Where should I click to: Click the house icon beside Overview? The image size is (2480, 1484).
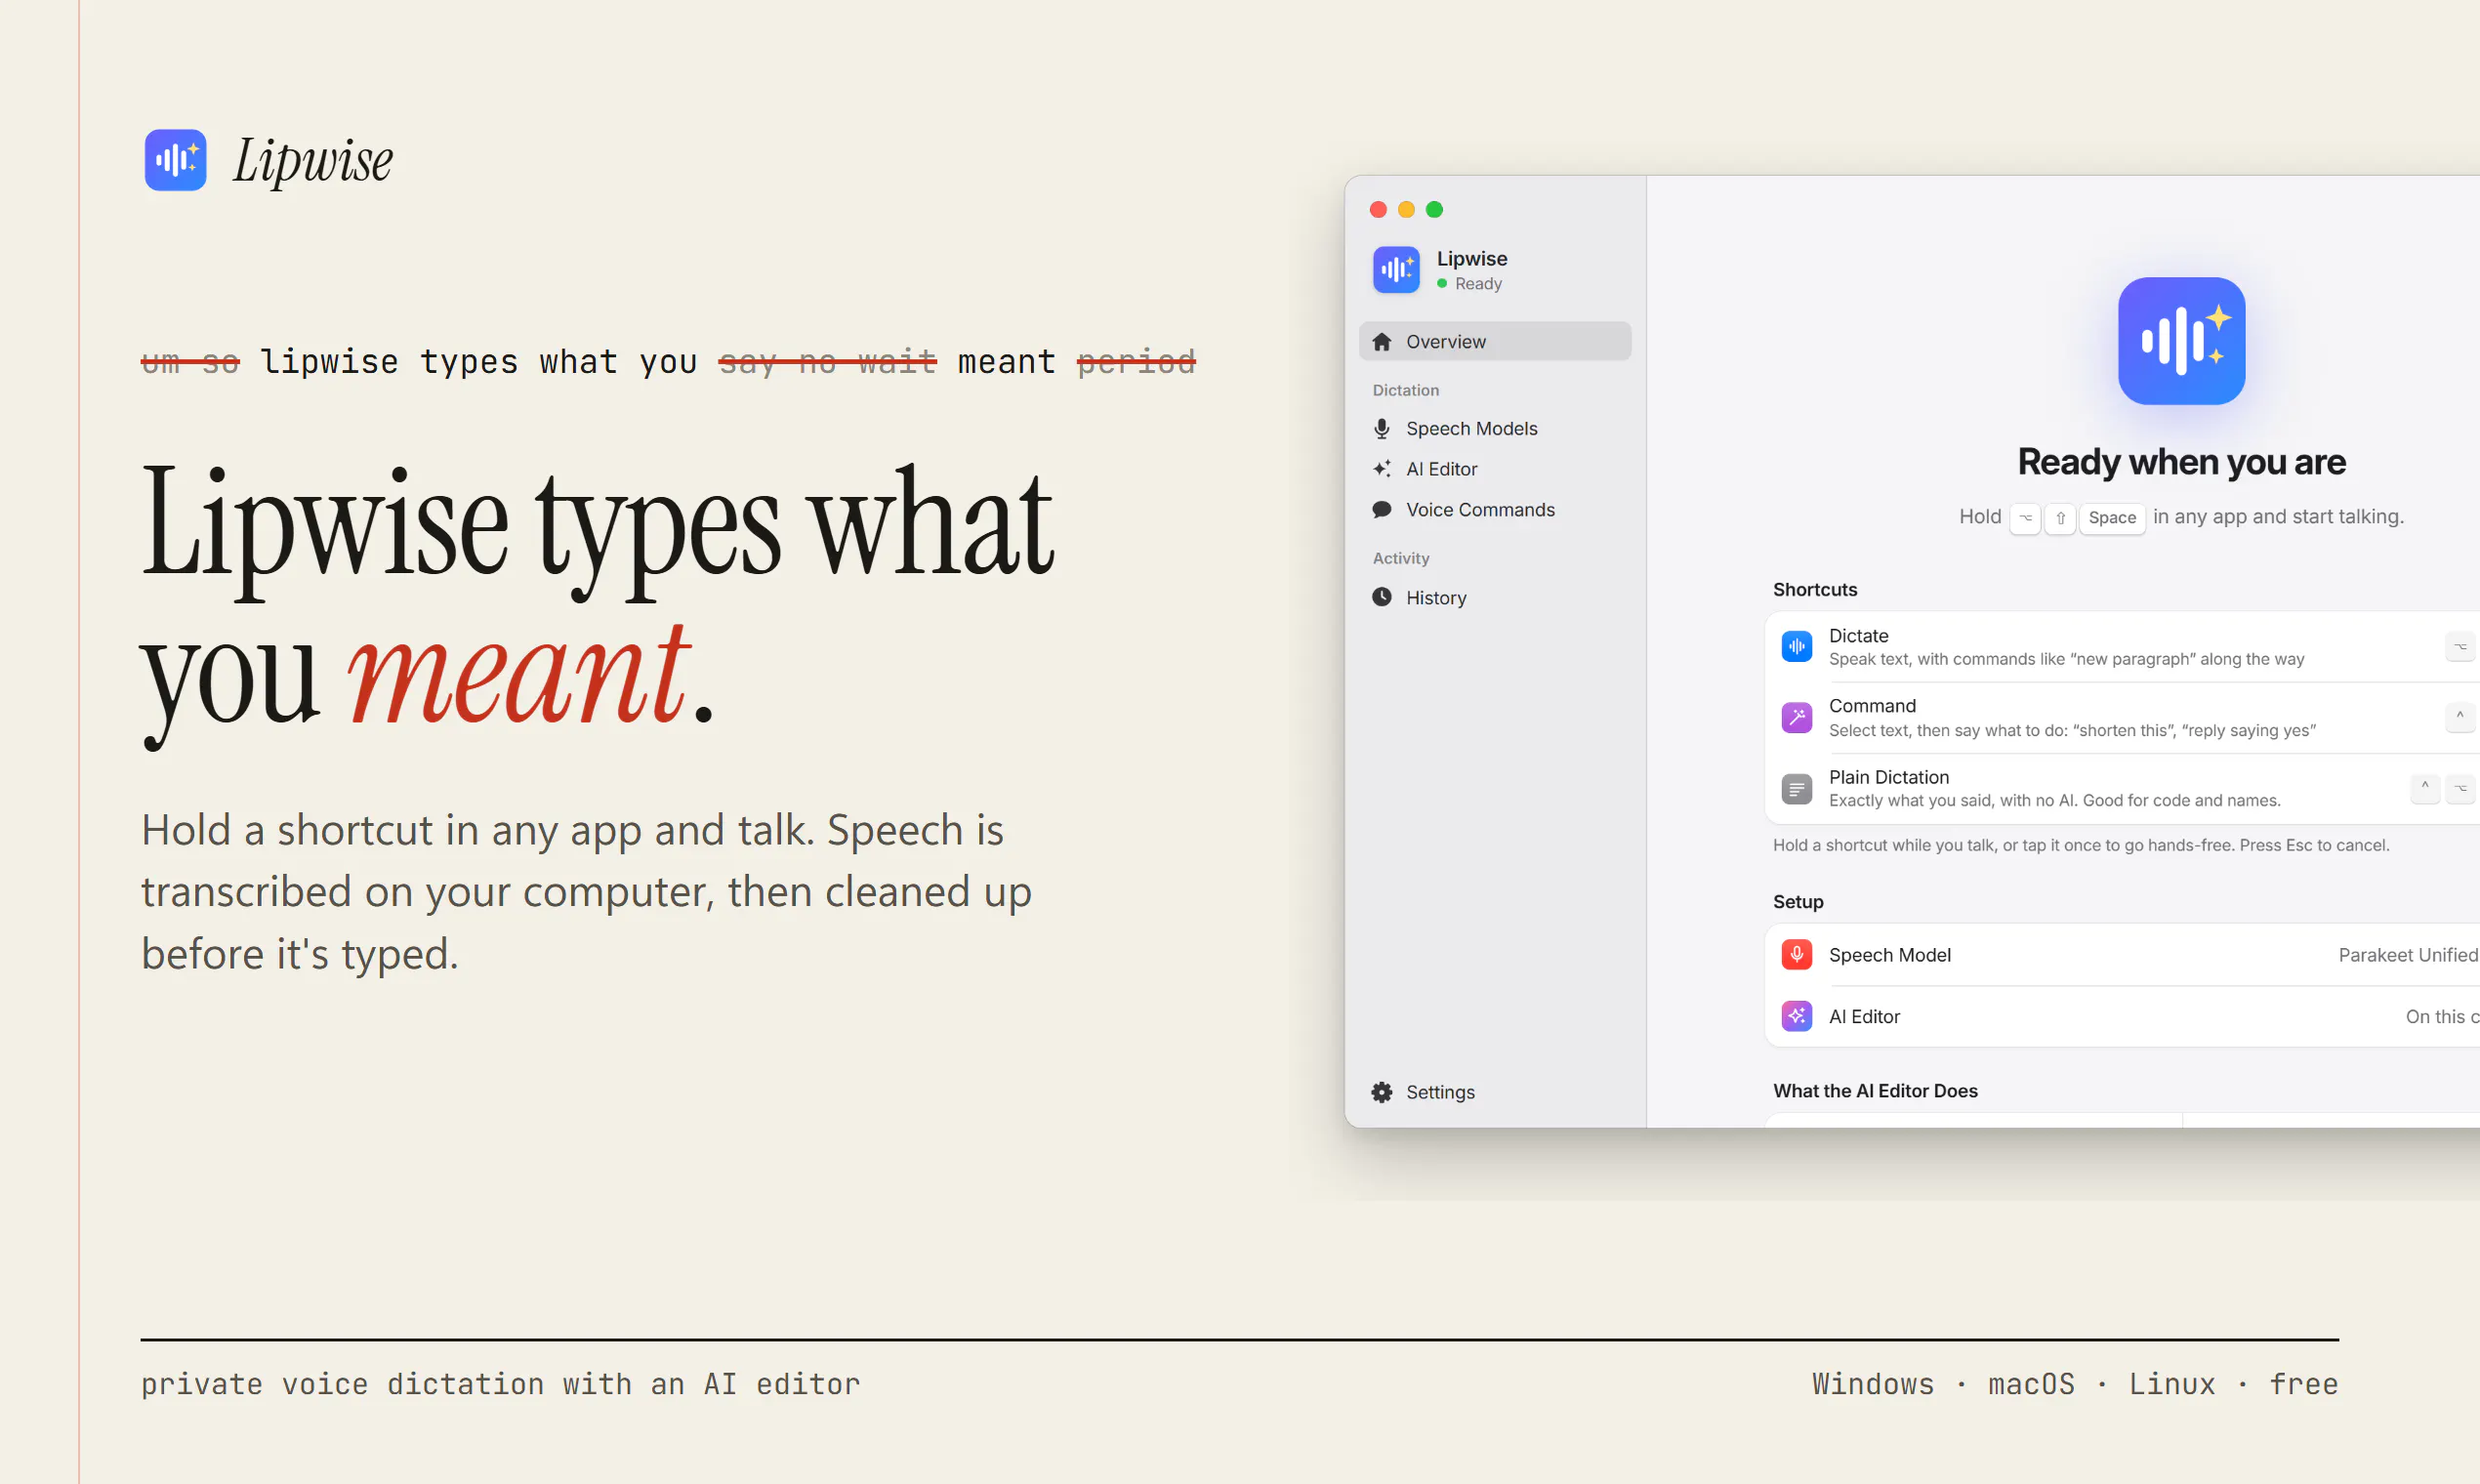pos(1382,341)
